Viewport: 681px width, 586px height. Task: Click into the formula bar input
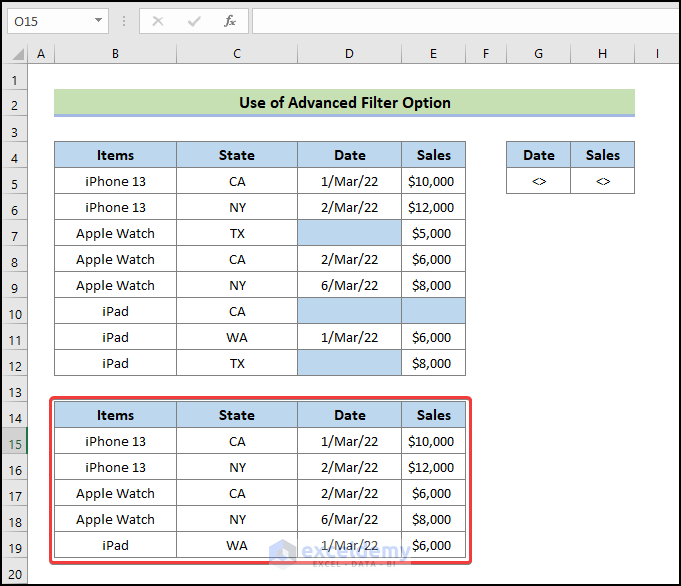(x=466, y=21)
